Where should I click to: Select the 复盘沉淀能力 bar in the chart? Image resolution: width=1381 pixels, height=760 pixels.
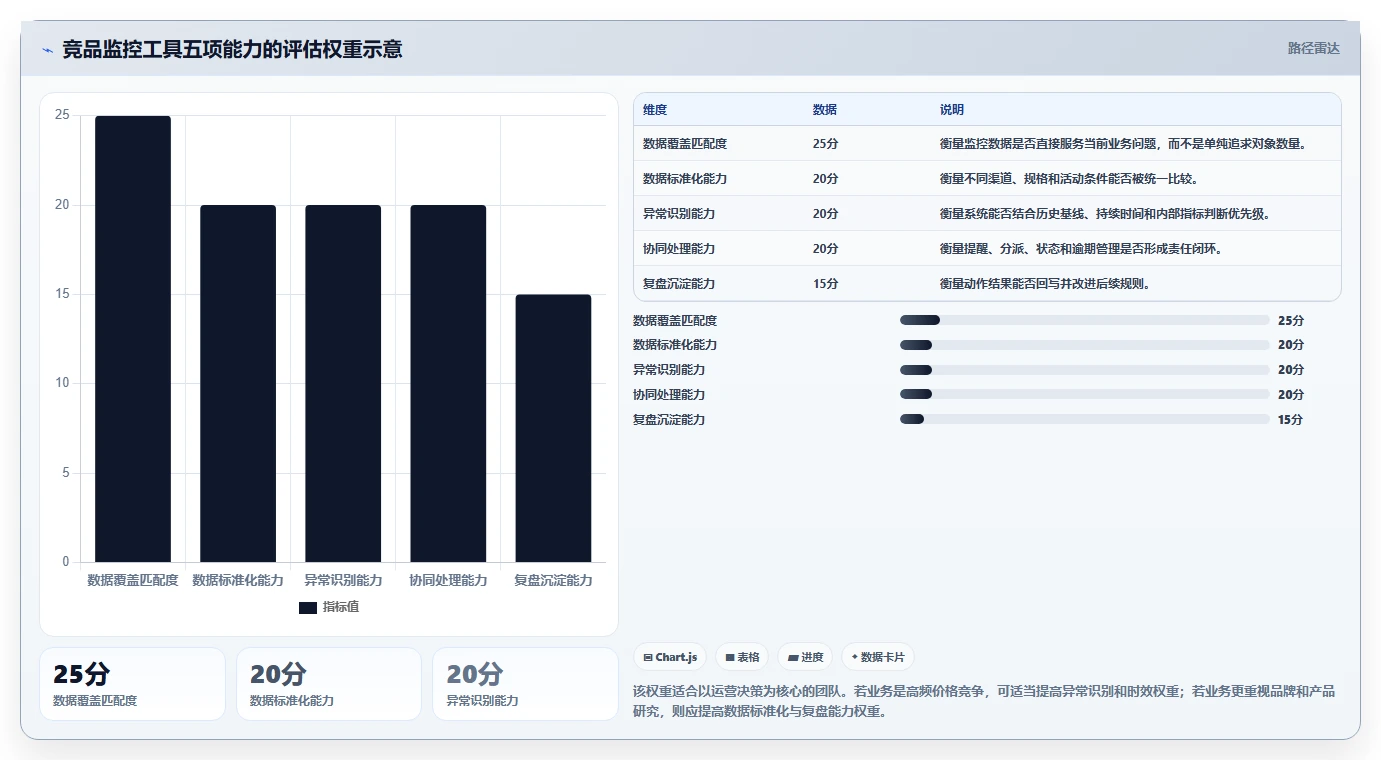pyautogui.click(x=553, y=428)
